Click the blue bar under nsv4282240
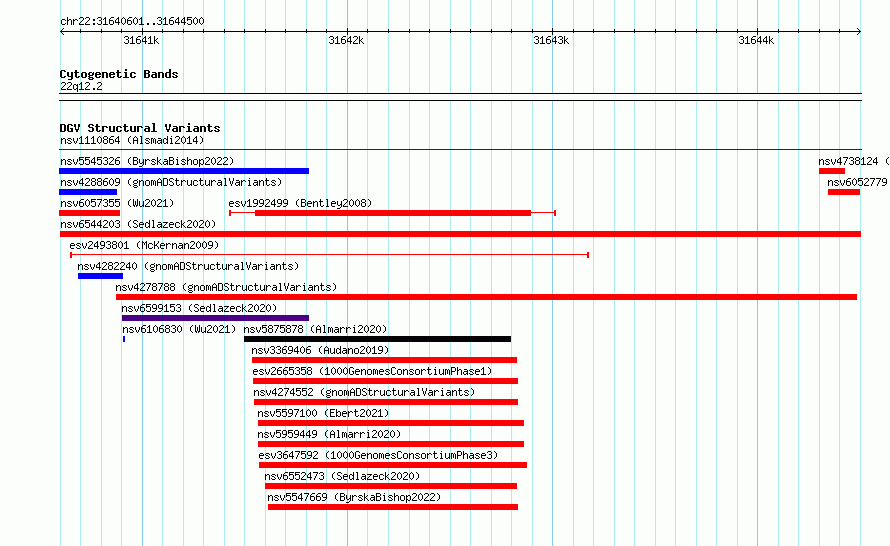This screenshot has width=890, height=546. click(x=100, y=276)
